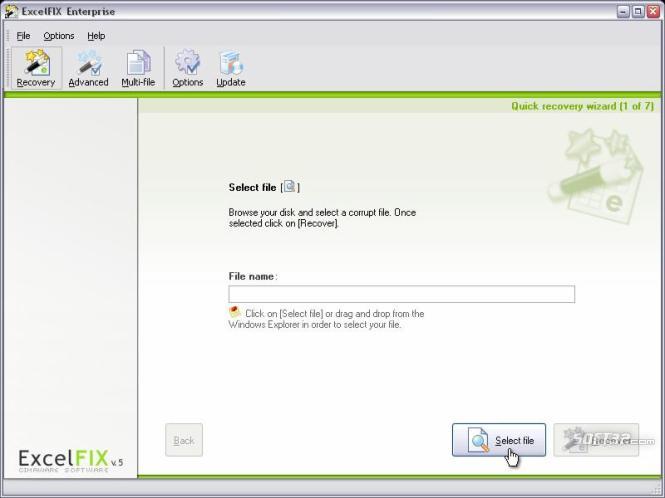
Task: Open the Recovery wizard toolbar icon
Action: pos(36,68)
